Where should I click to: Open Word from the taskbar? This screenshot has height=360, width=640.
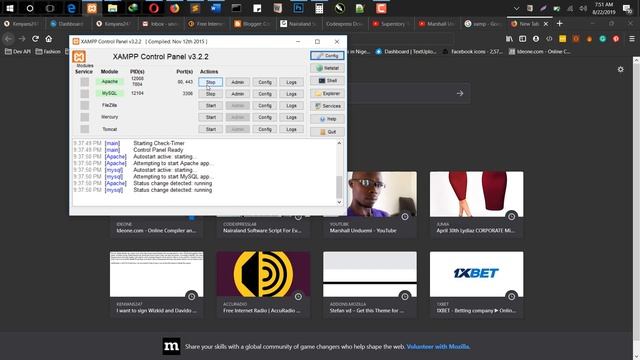click(216, 8)
